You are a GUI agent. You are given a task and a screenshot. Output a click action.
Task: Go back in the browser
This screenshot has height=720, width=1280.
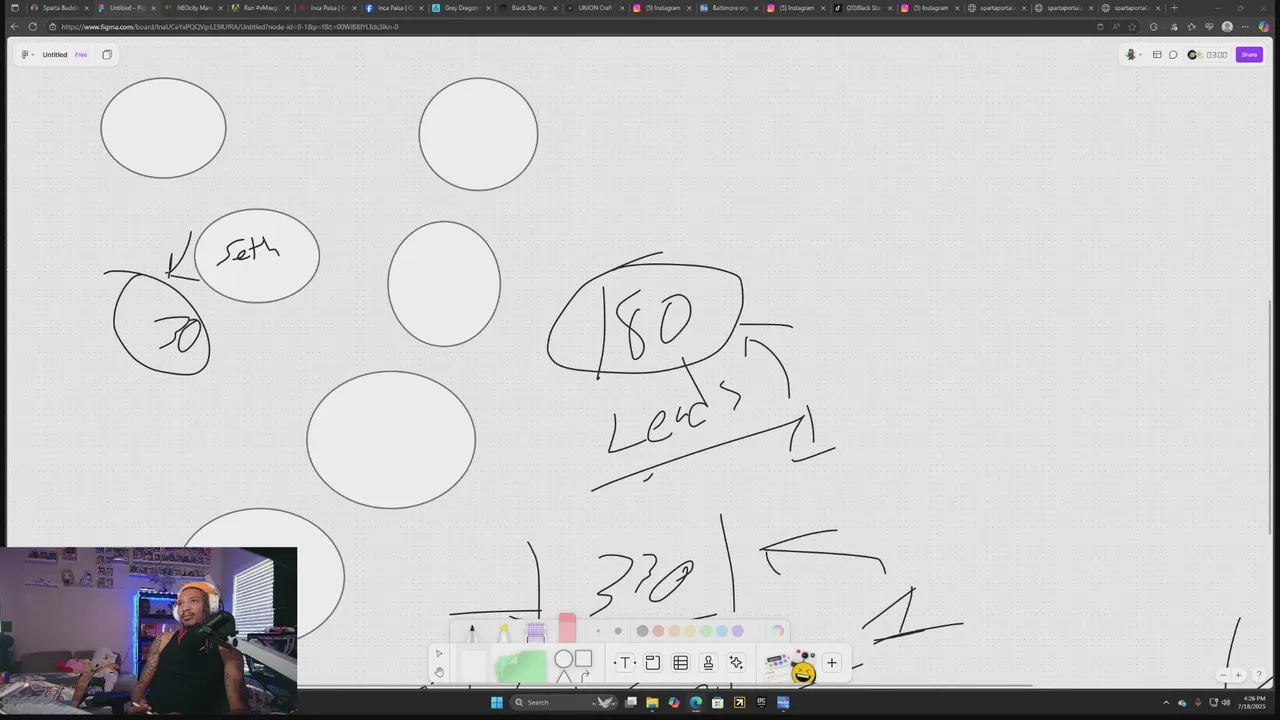[x=14, y=27]
